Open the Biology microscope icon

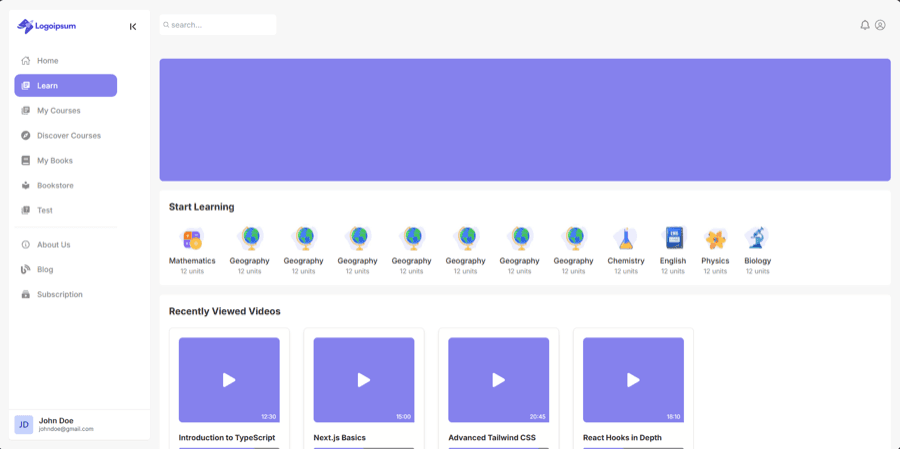[758, 238]
